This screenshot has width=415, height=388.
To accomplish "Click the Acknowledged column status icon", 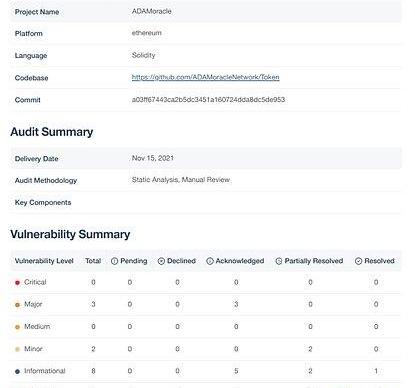I will pyautogui.click(x=210, y=261).
